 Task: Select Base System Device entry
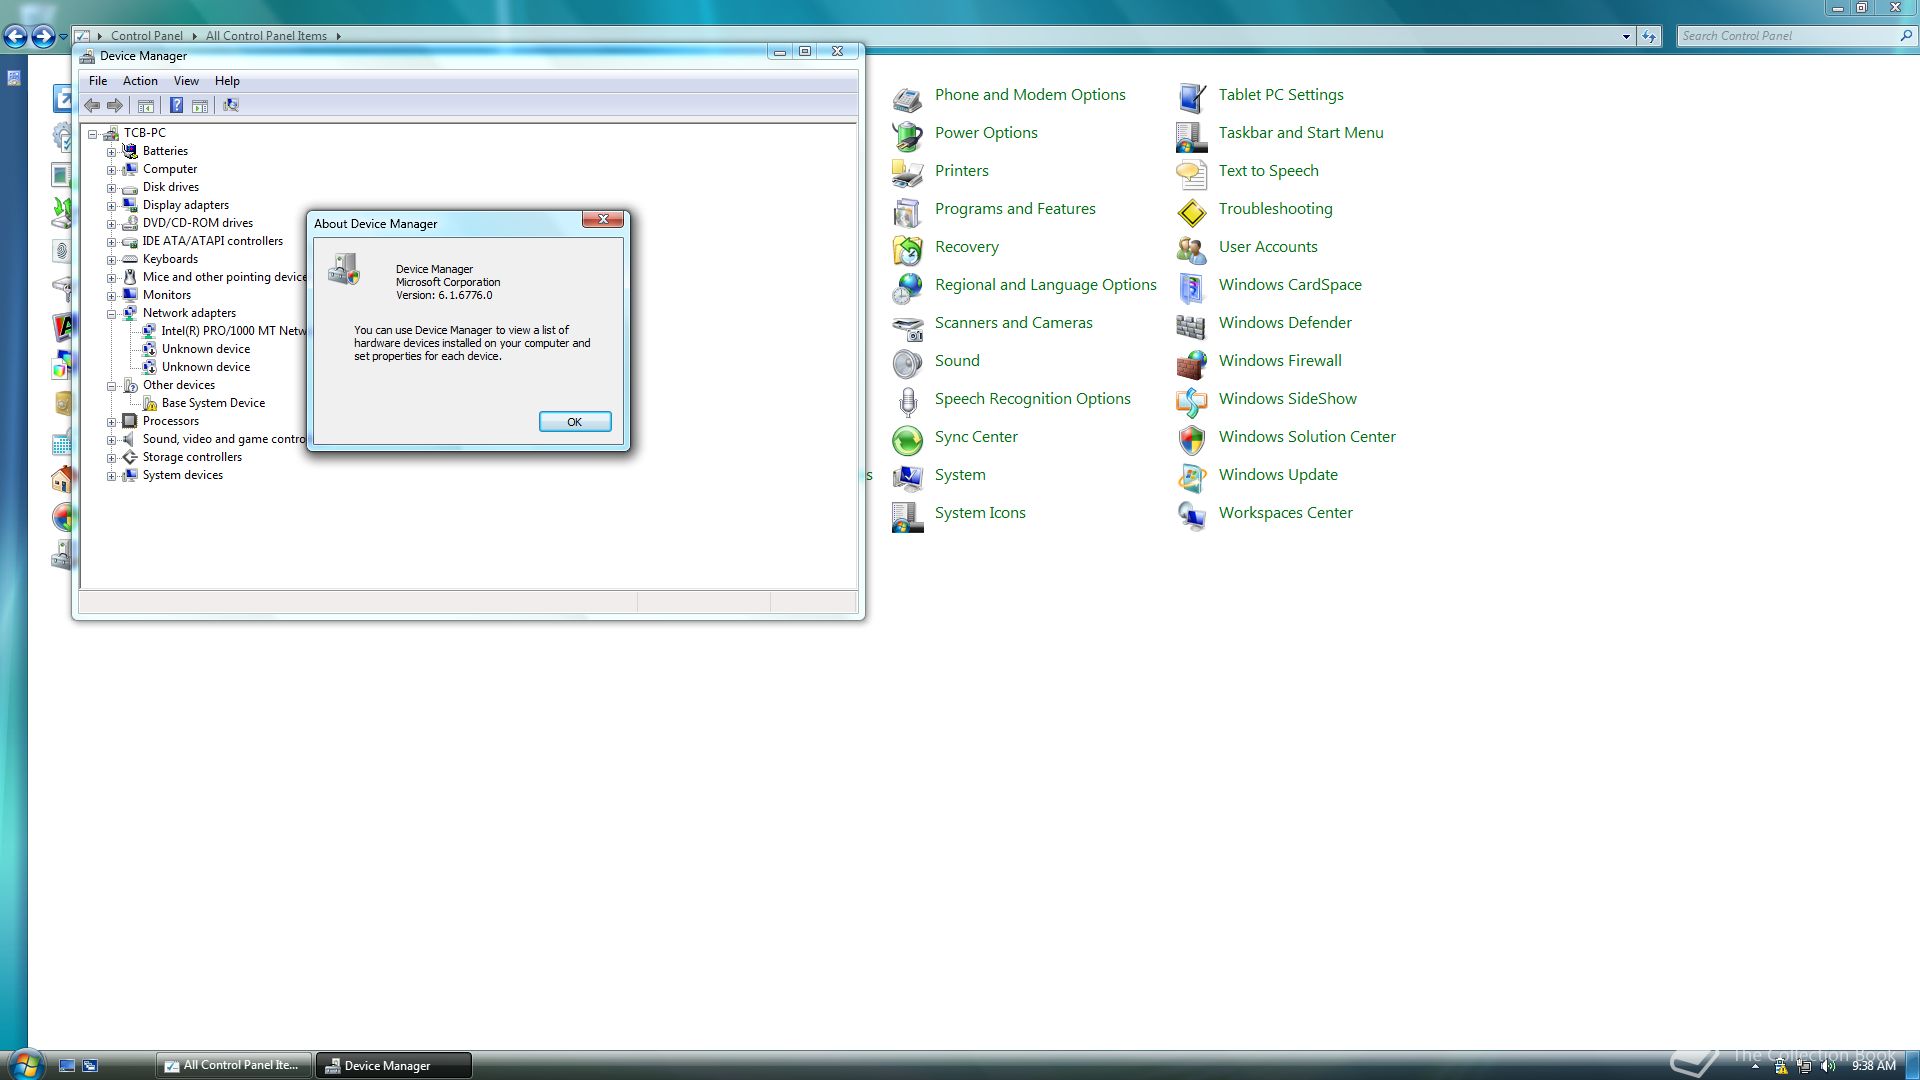tap(213, 403)
